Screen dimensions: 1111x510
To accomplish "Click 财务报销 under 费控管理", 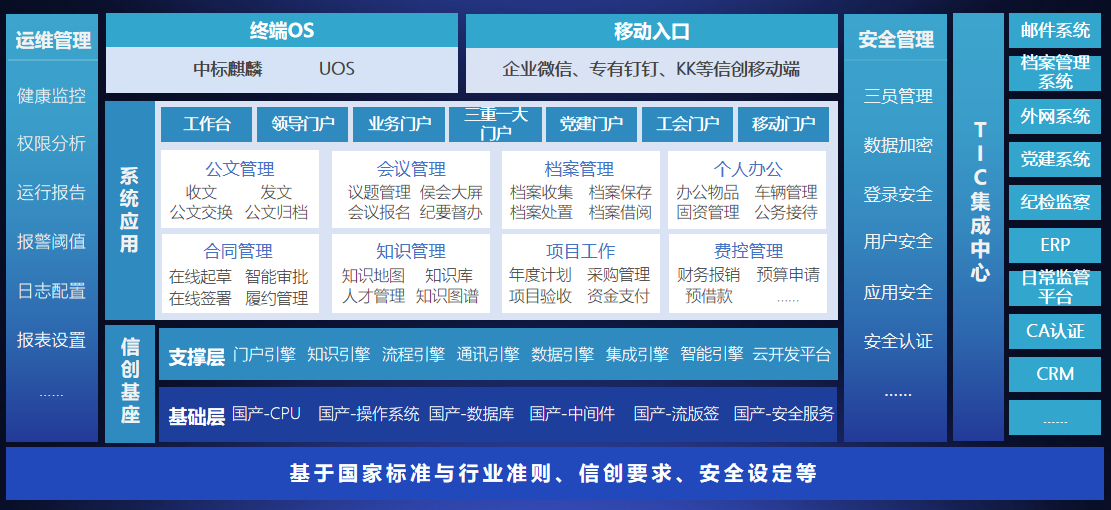I will coord(708,275).
